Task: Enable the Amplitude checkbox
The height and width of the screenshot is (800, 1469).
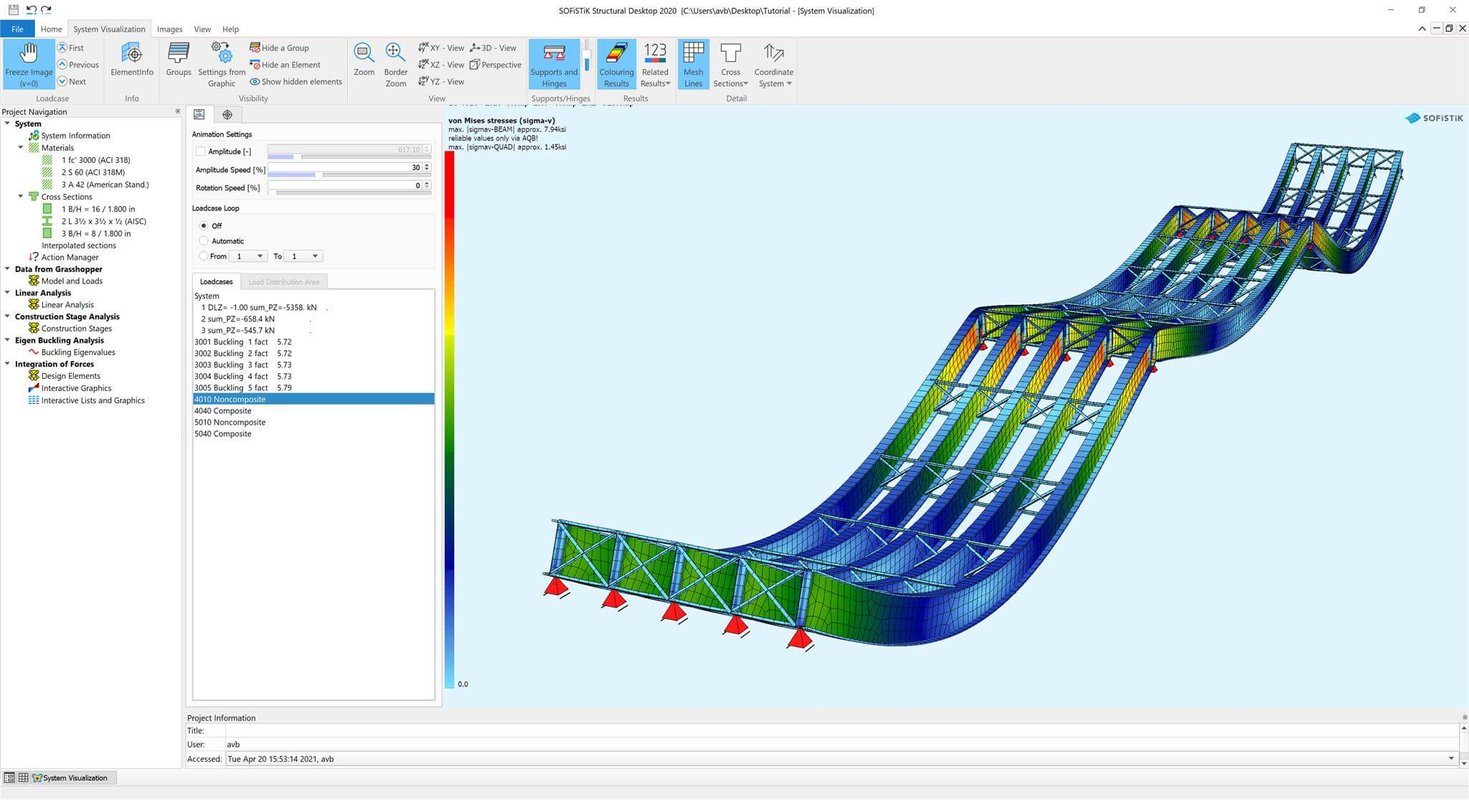Action: (x=201, y=151)
